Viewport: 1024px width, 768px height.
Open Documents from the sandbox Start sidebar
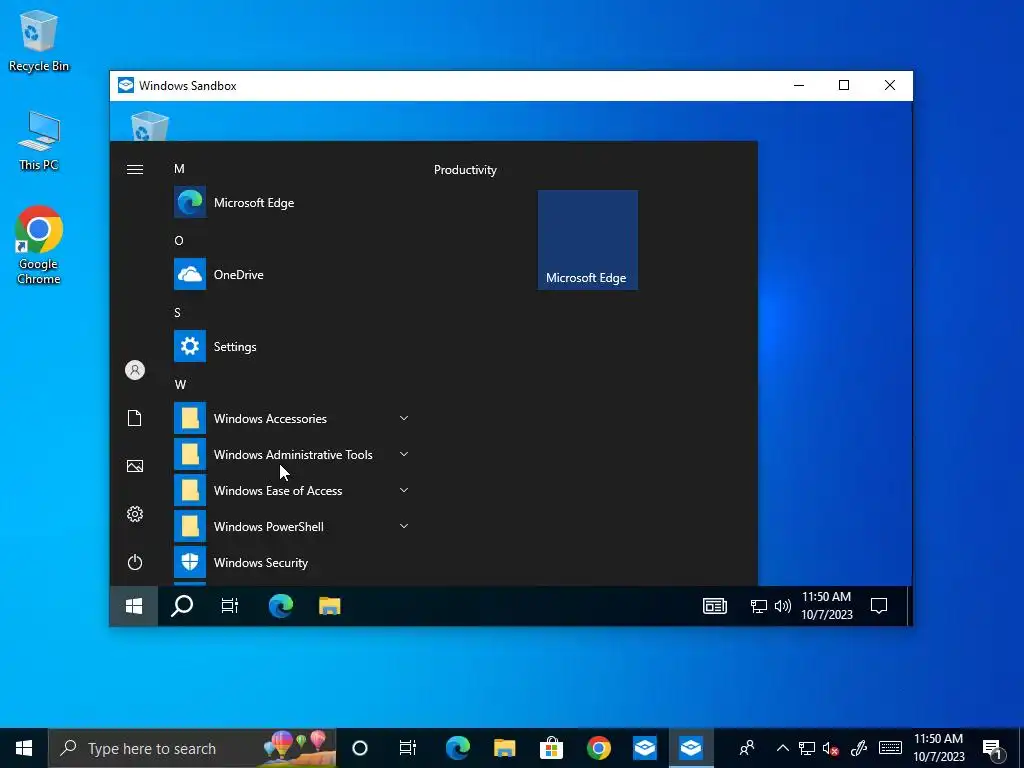(x=135, y=418)
